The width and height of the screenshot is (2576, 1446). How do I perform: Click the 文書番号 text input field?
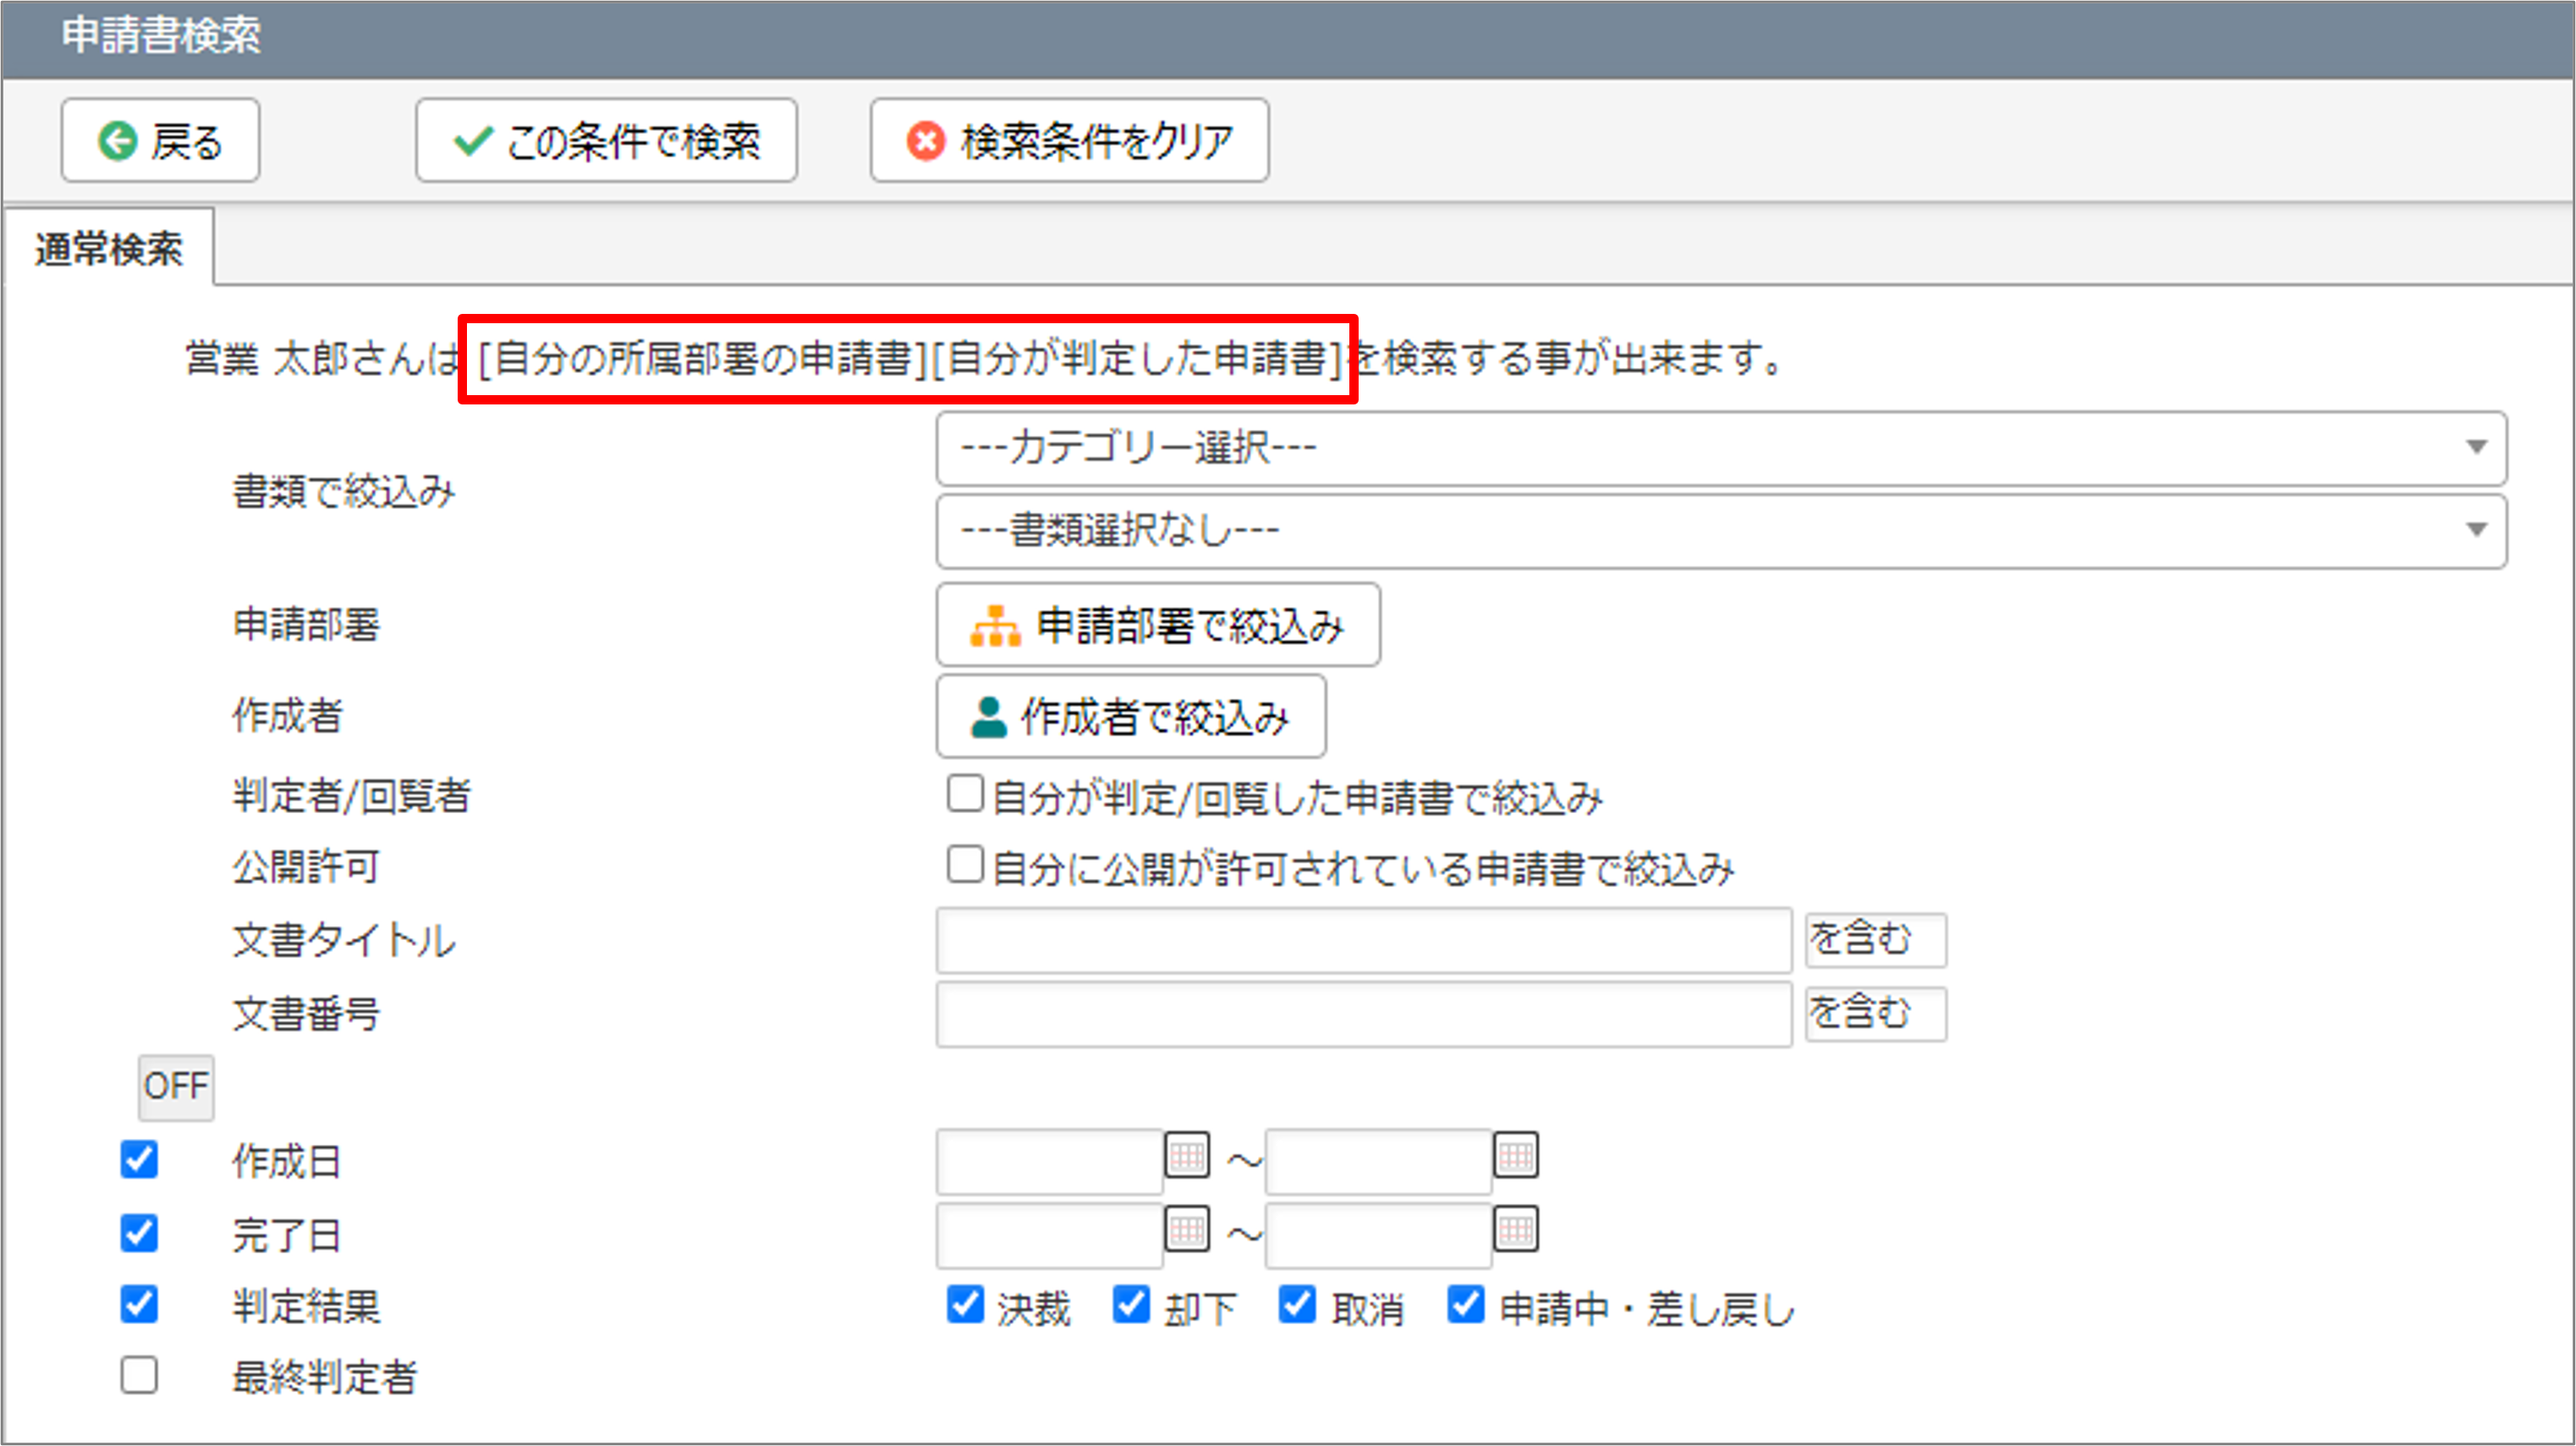point(1364,1014)
